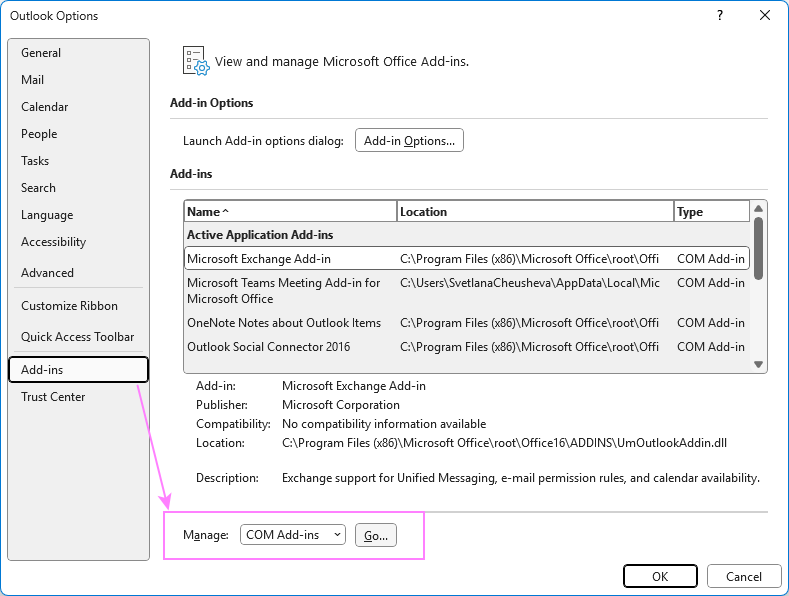Open the Manage COM Add-ins dropdown
The height and width of the screenshot is (596, 789).
tap(292, 535)
